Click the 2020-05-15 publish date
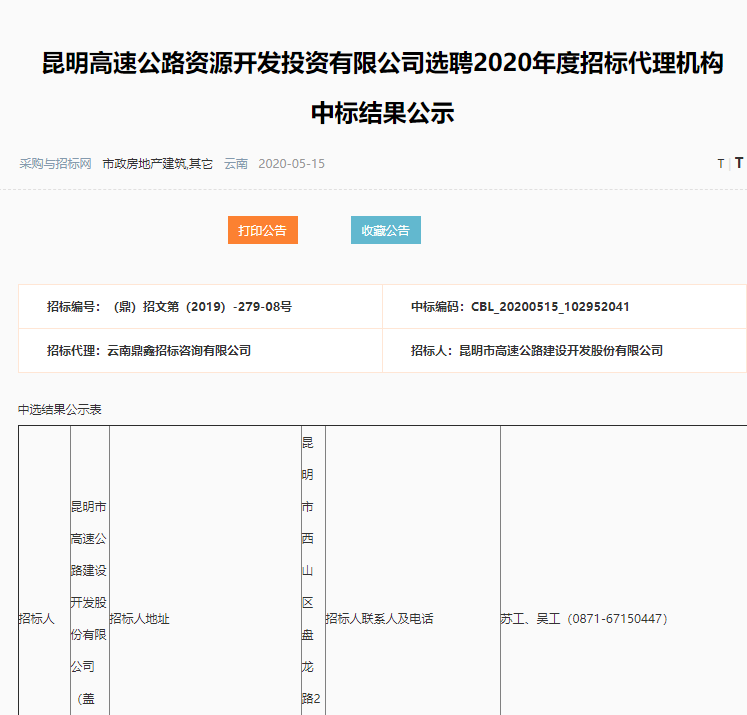747x715 pixels. 291,164
